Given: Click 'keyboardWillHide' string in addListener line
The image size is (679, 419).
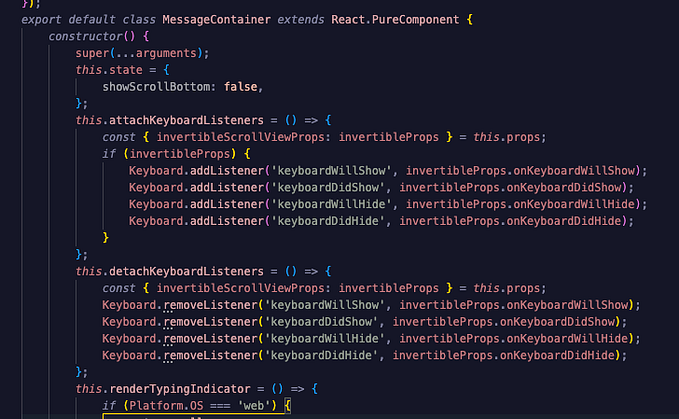Looking at the screenshot, I should [x=331, y=204].
